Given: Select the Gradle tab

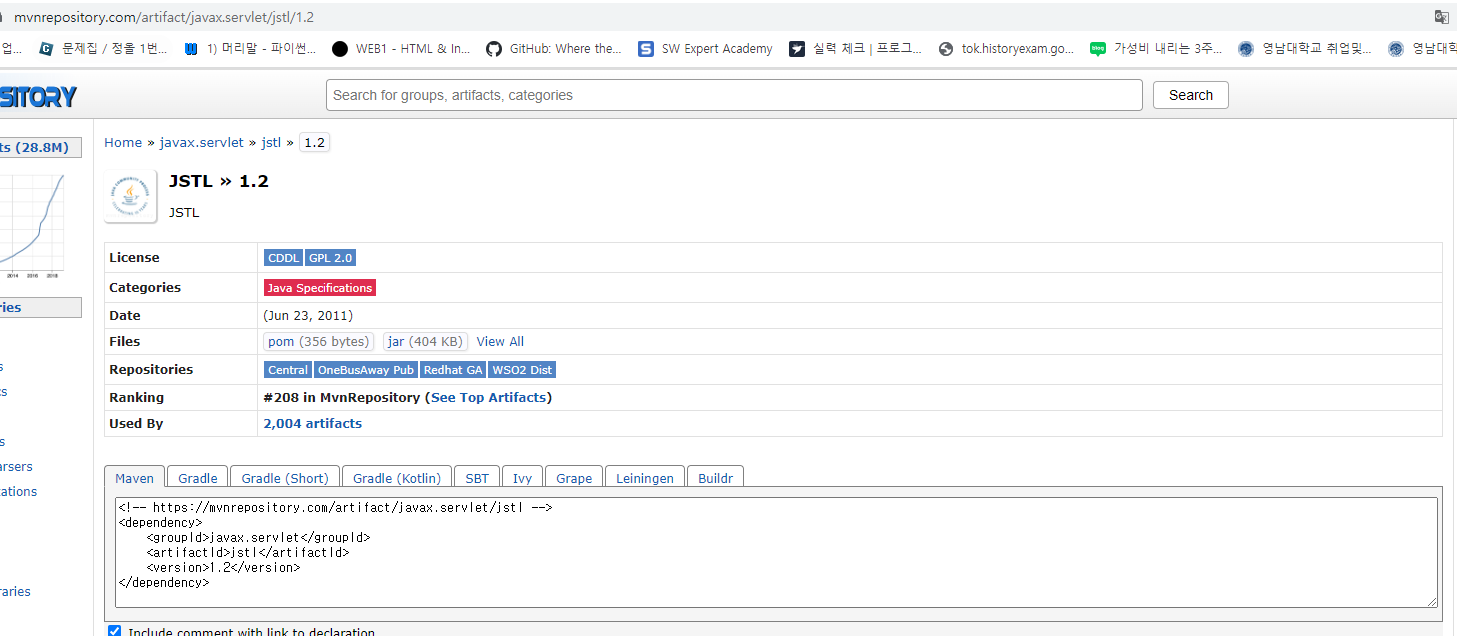Looking at the screenshot, I should click(x=198, y=478).
